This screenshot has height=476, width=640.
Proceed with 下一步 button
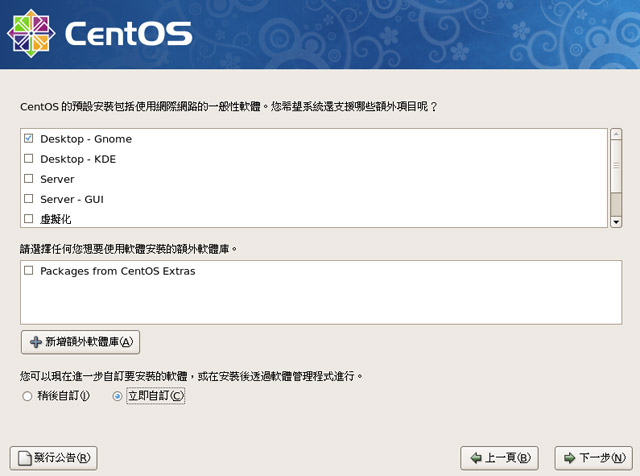593,458
